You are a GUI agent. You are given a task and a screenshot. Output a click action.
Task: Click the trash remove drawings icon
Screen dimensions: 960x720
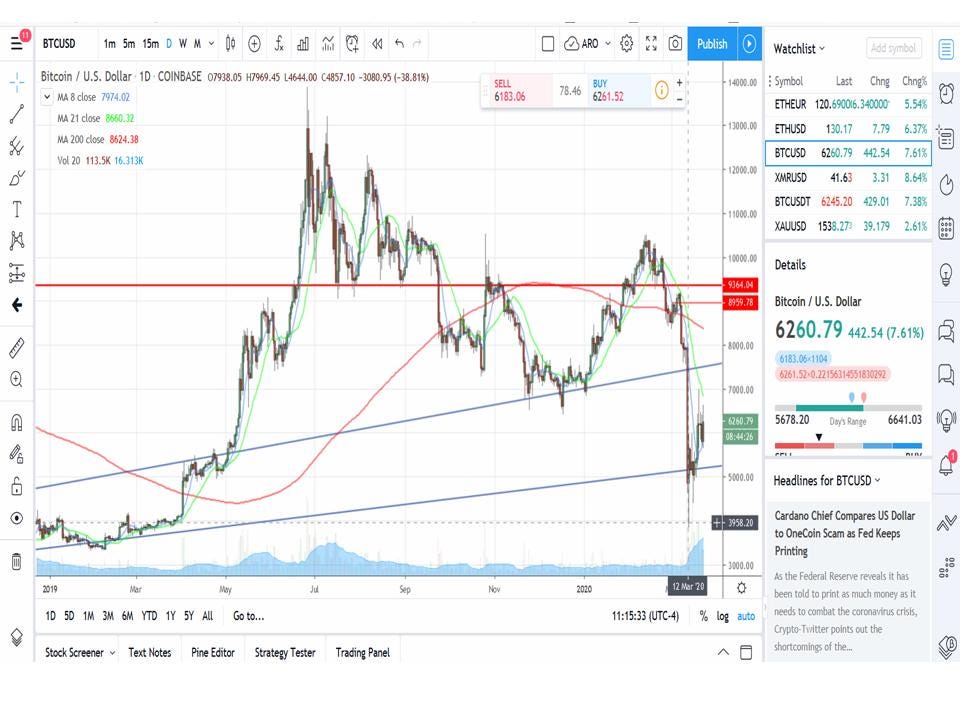(x=17, y=561)
